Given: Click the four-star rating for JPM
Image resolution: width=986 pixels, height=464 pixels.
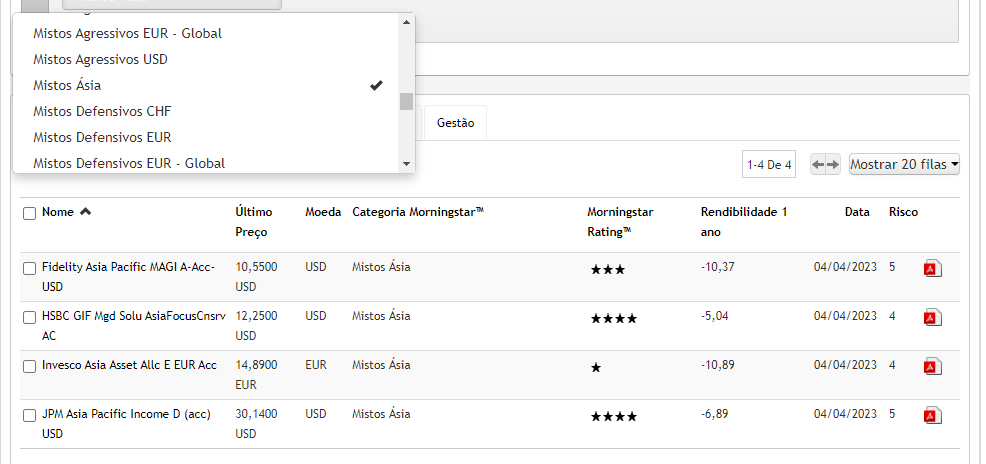Looking at the screenshot, I should [x=613, y=417].
